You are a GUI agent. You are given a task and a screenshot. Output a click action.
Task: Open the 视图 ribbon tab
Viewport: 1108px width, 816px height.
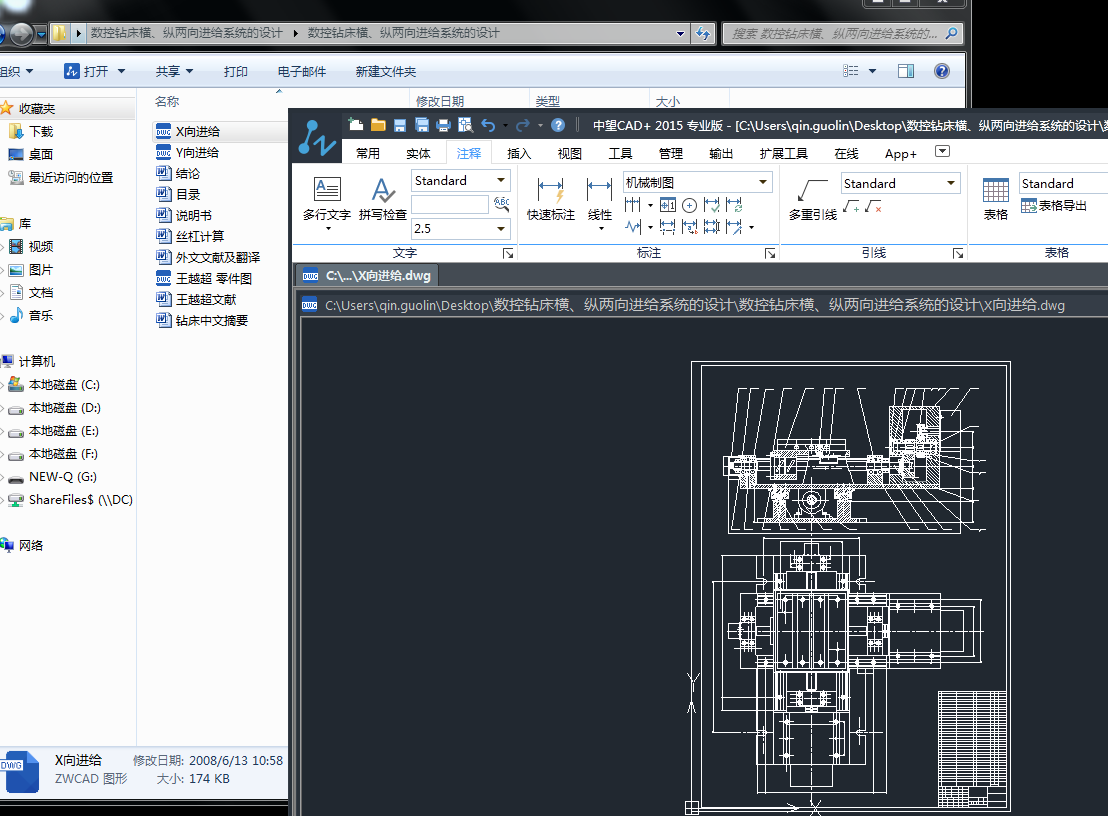[x=569, y=153]
